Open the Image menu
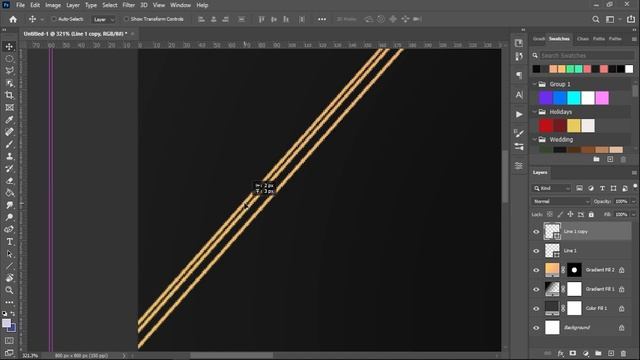The width and height of the screenshot is (640, 360). (53, 5)
